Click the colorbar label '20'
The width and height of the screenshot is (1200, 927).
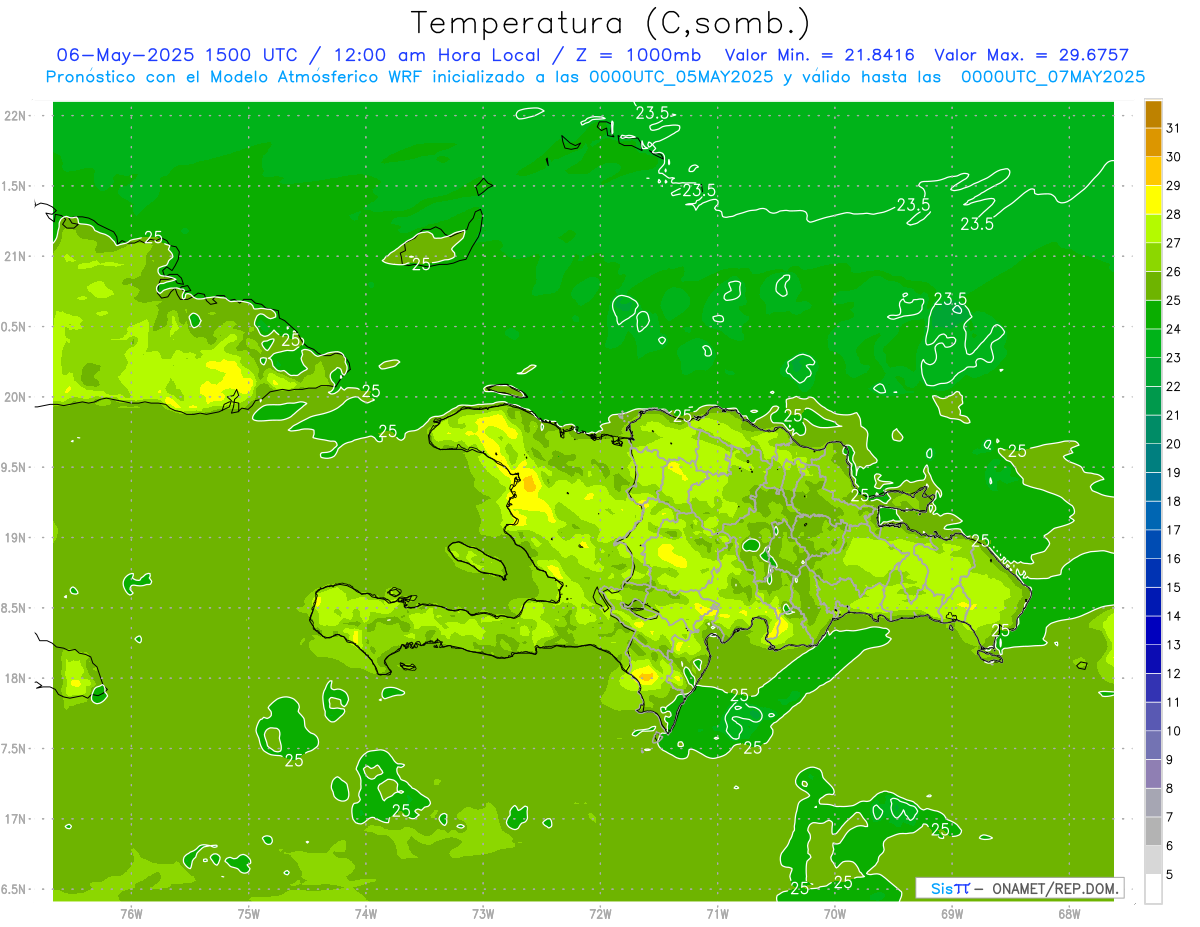pyautogui.click(x=1174, y=444)
